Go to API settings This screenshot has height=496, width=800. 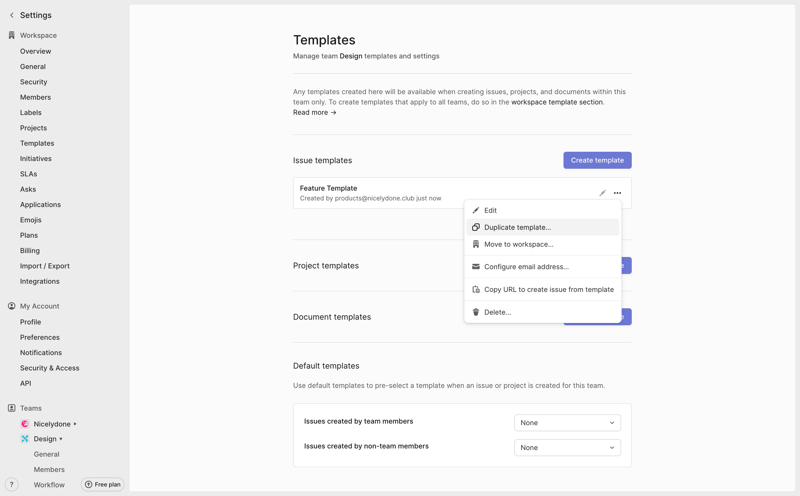26,383
